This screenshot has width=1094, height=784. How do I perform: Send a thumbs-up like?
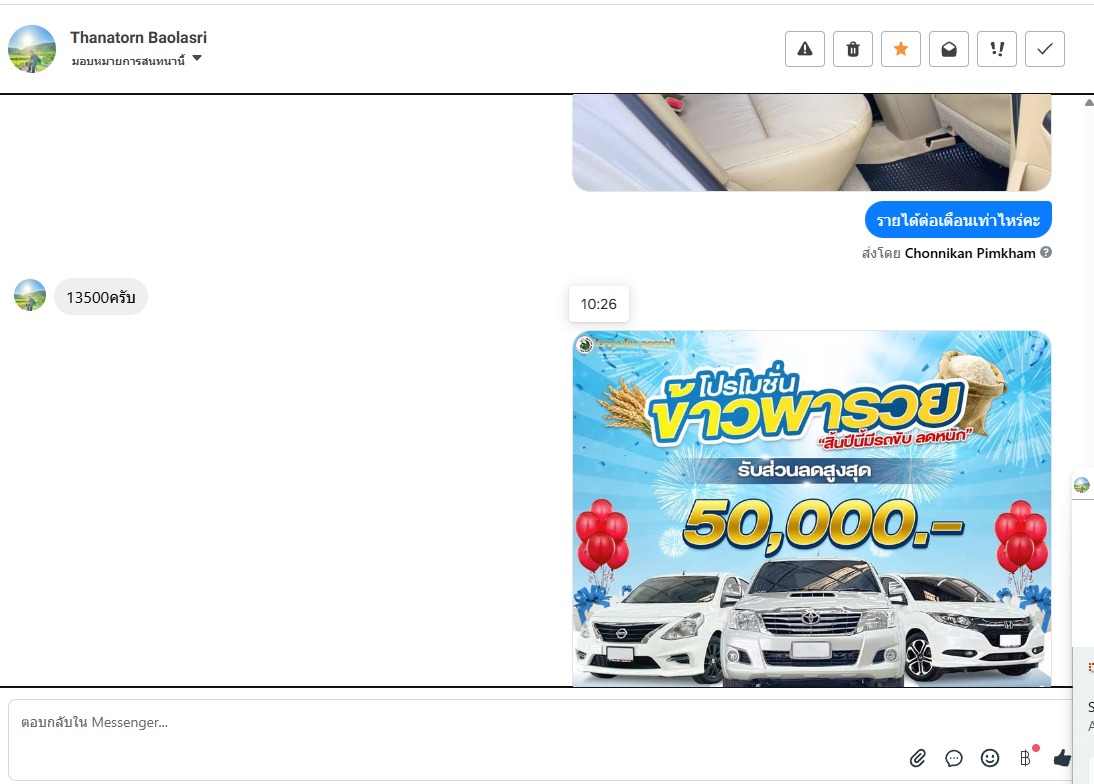[x=1062, y=758]
